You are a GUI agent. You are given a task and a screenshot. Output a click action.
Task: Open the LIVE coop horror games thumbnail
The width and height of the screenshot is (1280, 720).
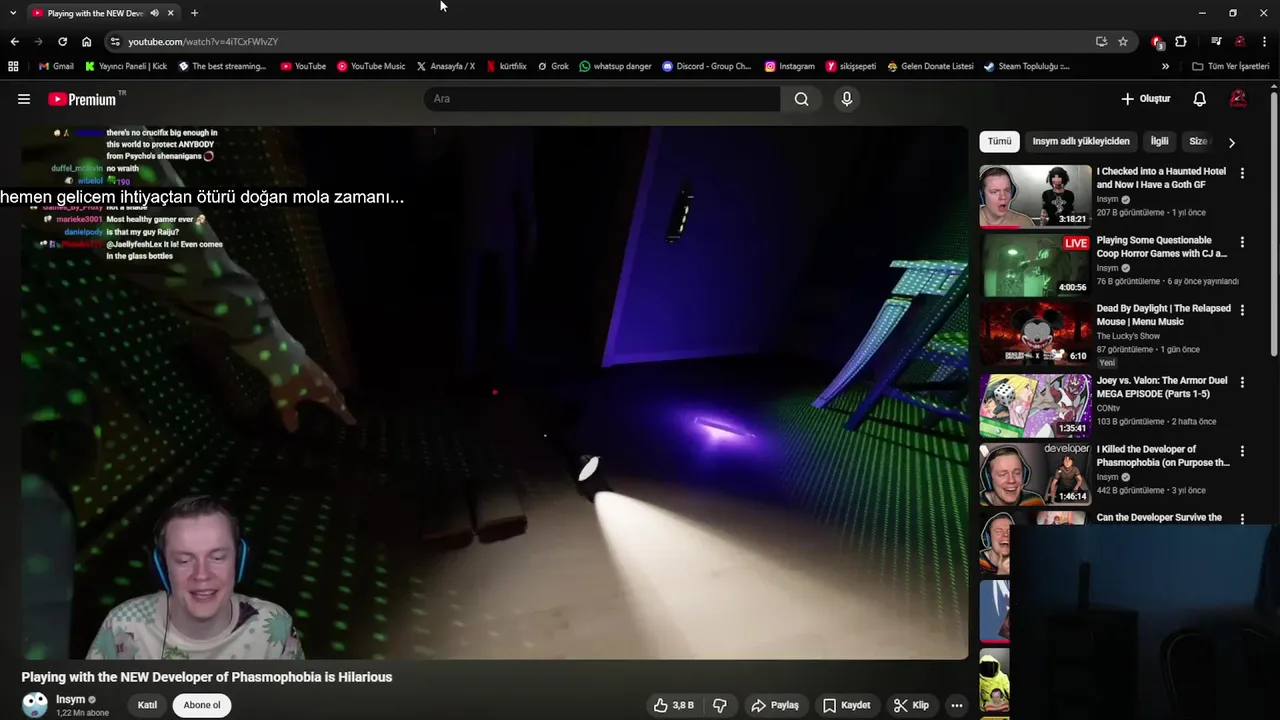(x=1035, y=265)
